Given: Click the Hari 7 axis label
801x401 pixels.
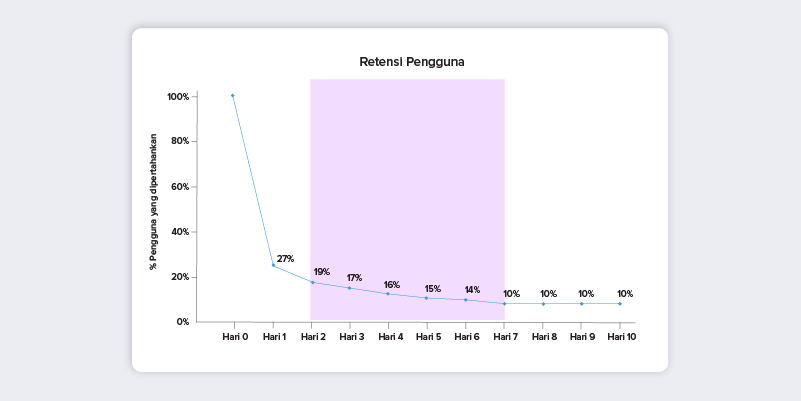Looking at the screenshot, I should (x=505, y=337).
